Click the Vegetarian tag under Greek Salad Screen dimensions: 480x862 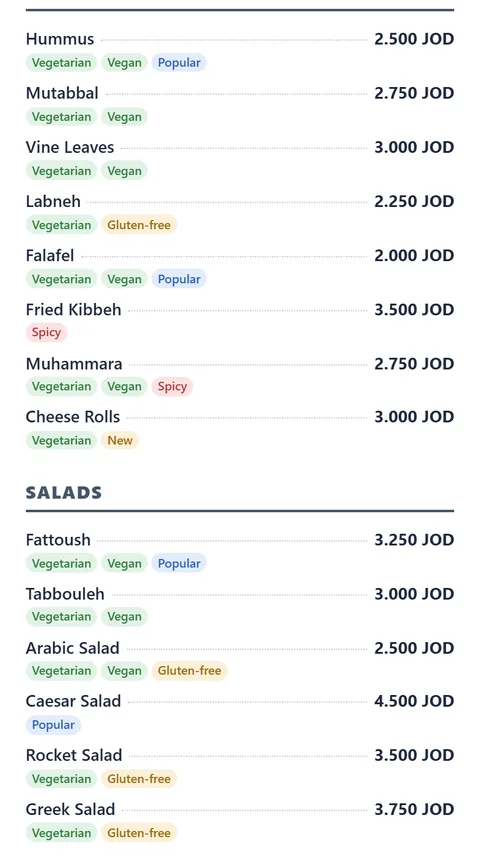point(62,833)
